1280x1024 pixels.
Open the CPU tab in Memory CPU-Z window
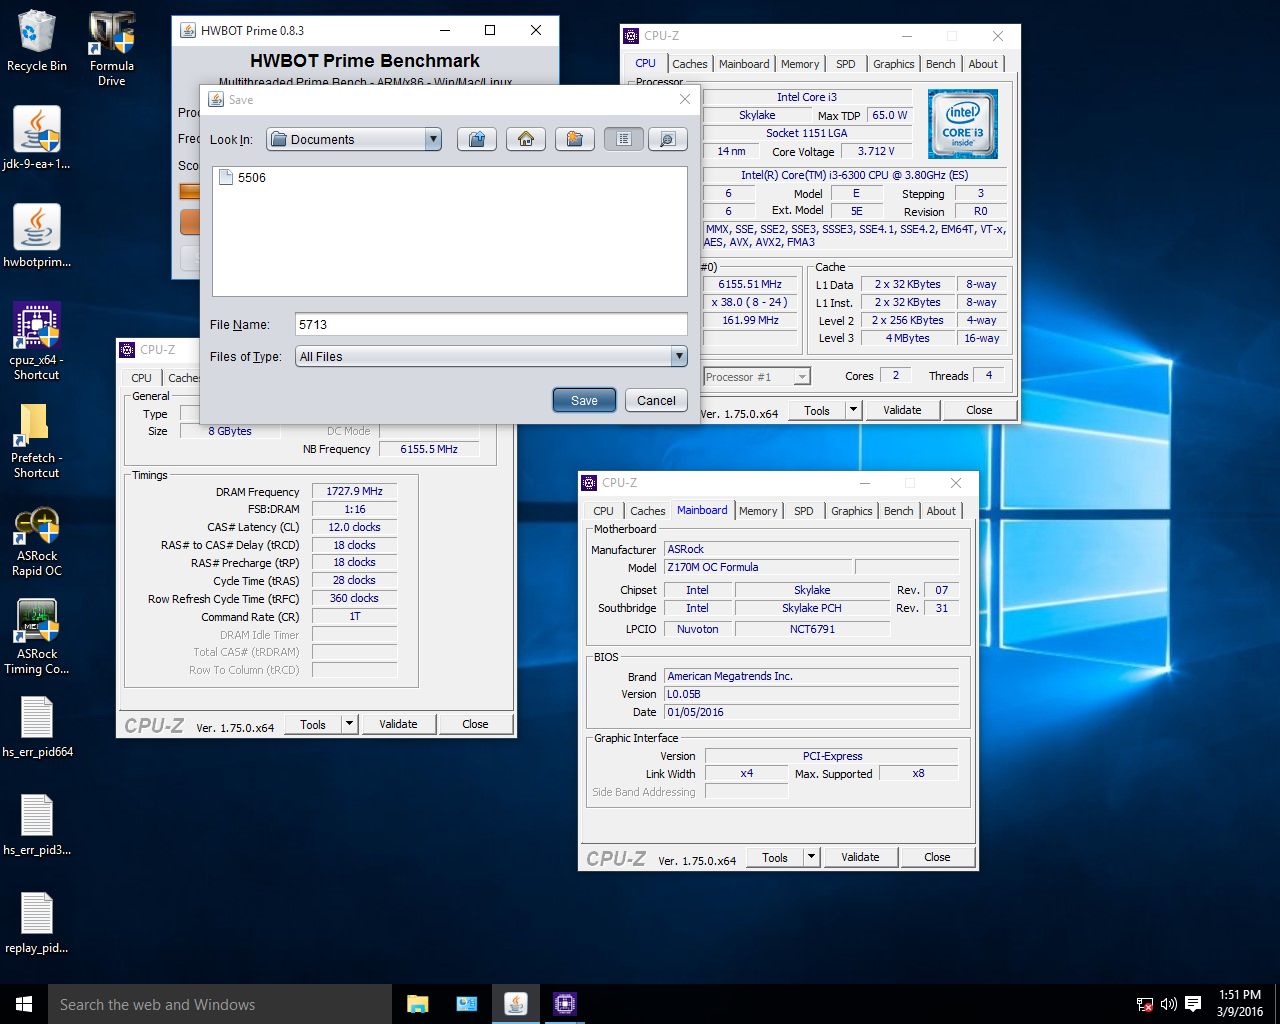(x=141, y=378)
